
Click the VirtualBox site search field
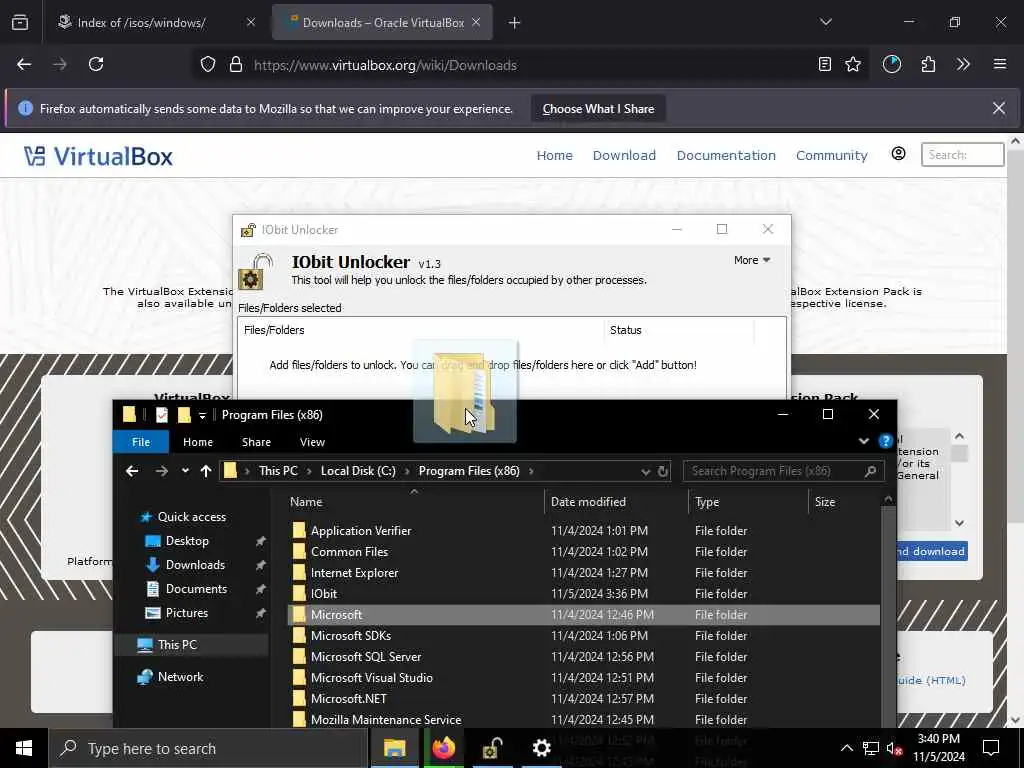(962, 155)
